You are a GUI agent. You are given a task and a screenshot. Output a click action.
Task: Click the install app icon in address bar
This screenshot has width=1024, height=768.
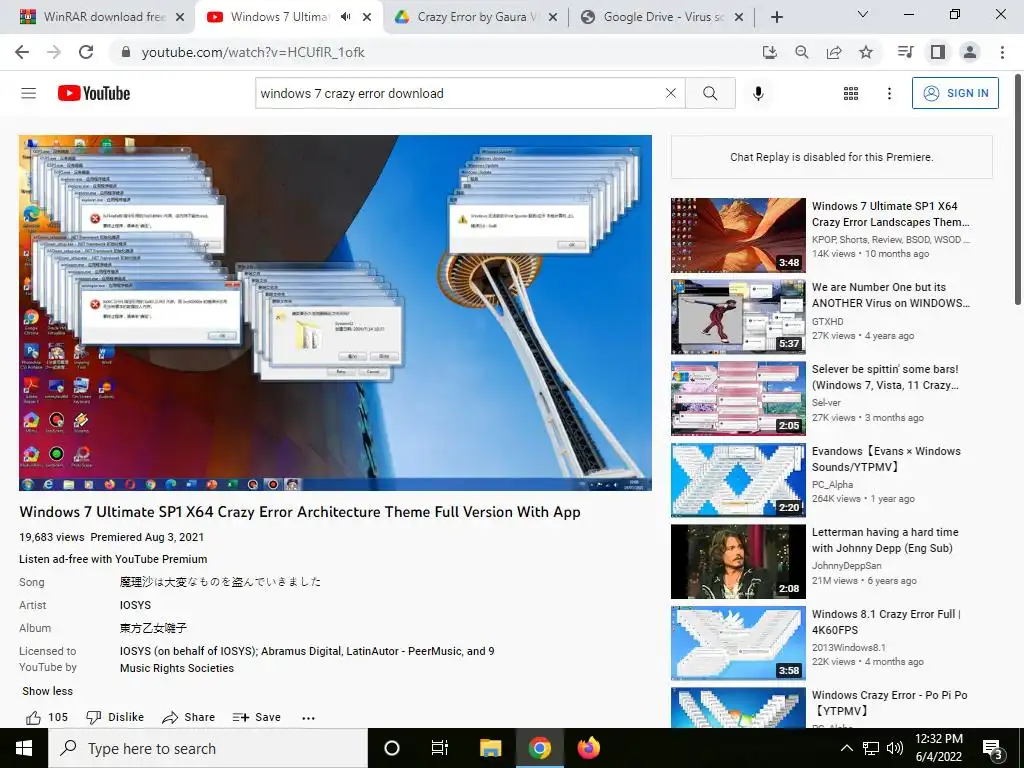(770, 52)
